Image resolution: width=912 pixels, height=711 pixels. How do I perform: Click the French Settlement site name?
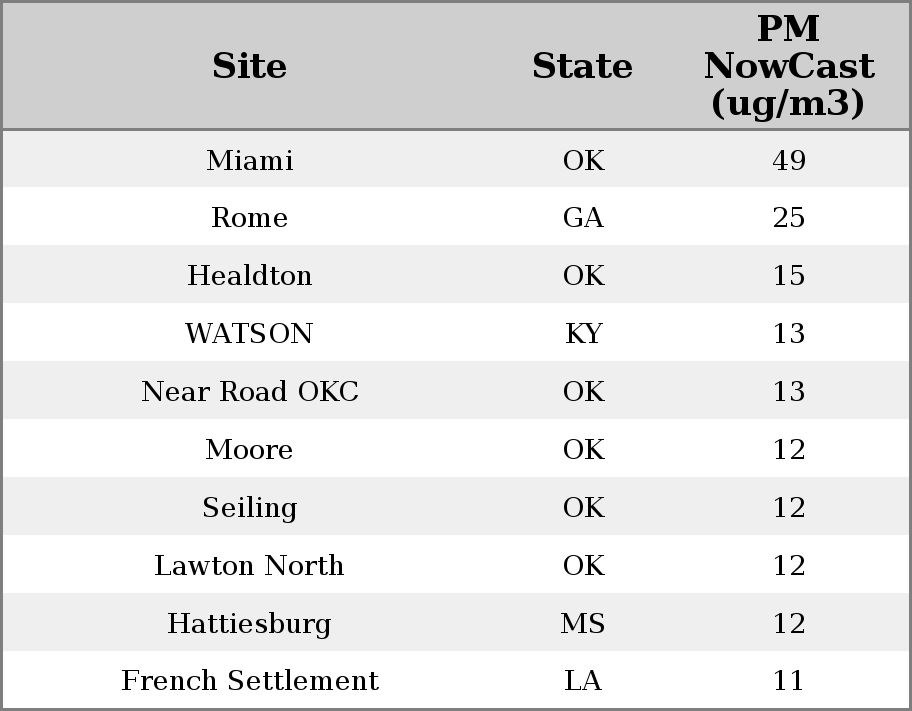pyautogui.click(x=249, y=681)
